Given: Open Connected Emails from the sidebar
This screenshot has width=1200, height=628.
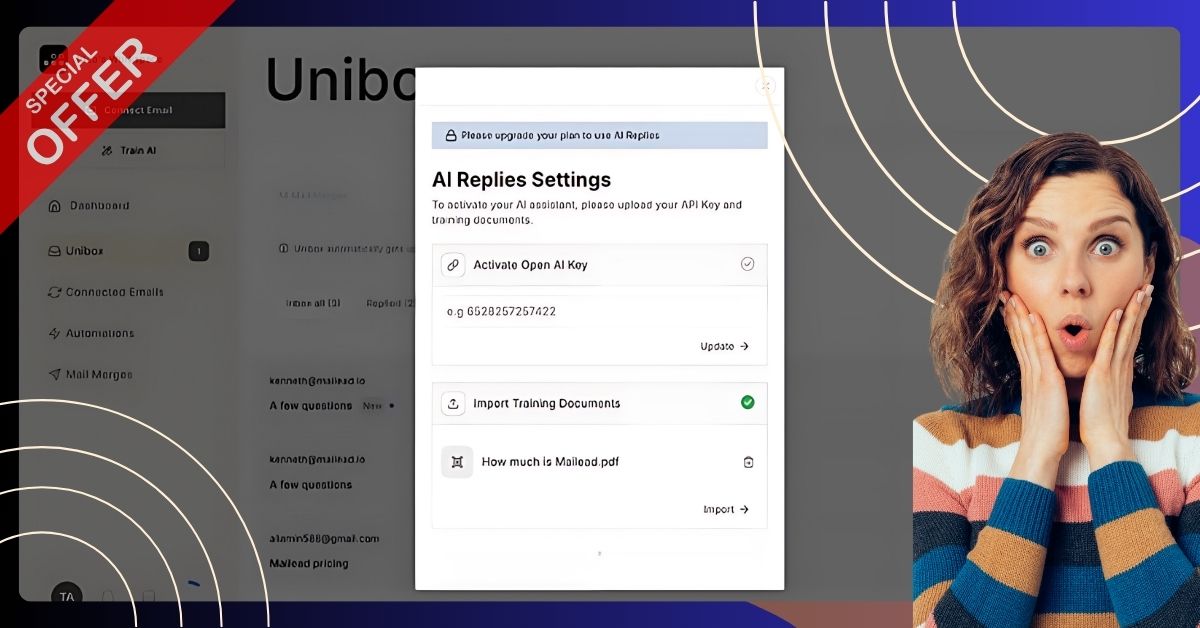Looking at the screenshot, I should pyautogui.click(x=106, y=292).
